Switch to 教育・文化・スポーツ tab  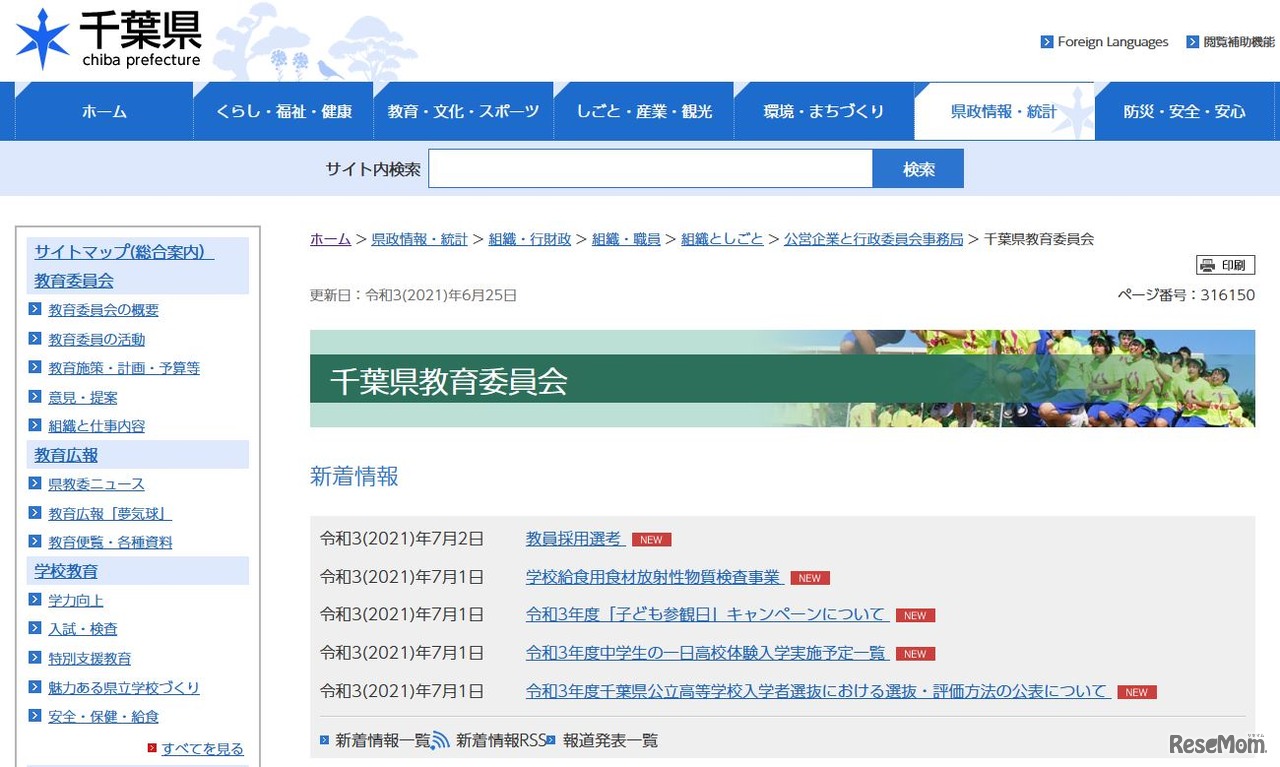coord(463,112)
